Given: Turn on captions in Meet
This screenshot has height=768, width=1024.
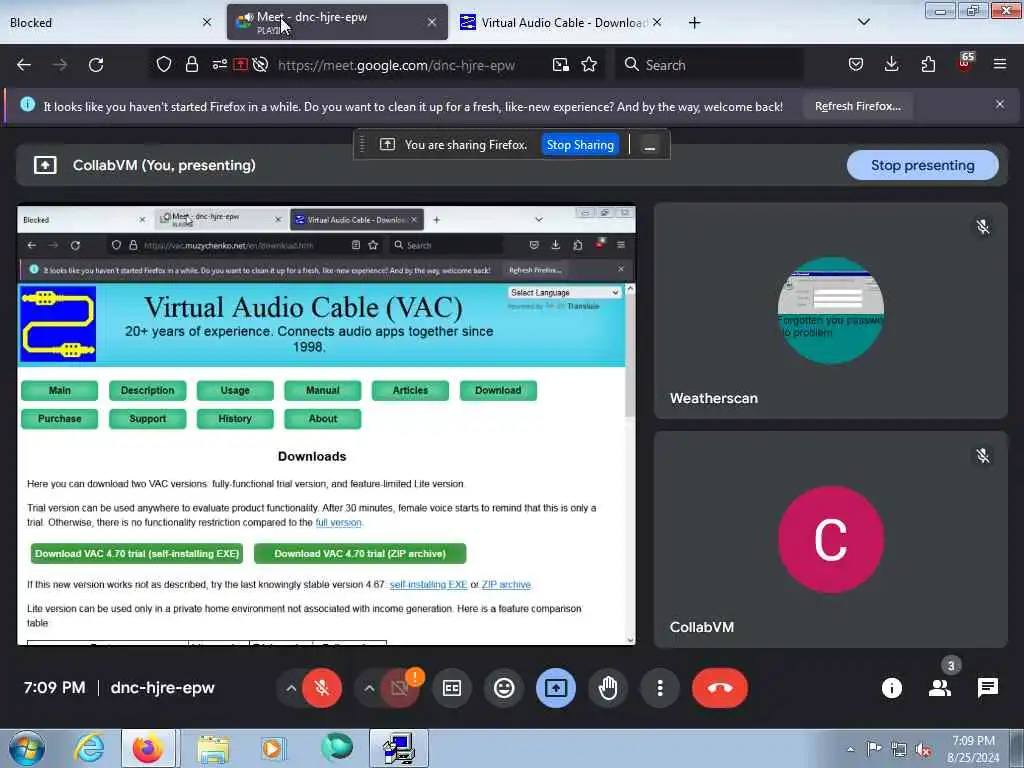Looking at the screenshot, I should 452,688.
